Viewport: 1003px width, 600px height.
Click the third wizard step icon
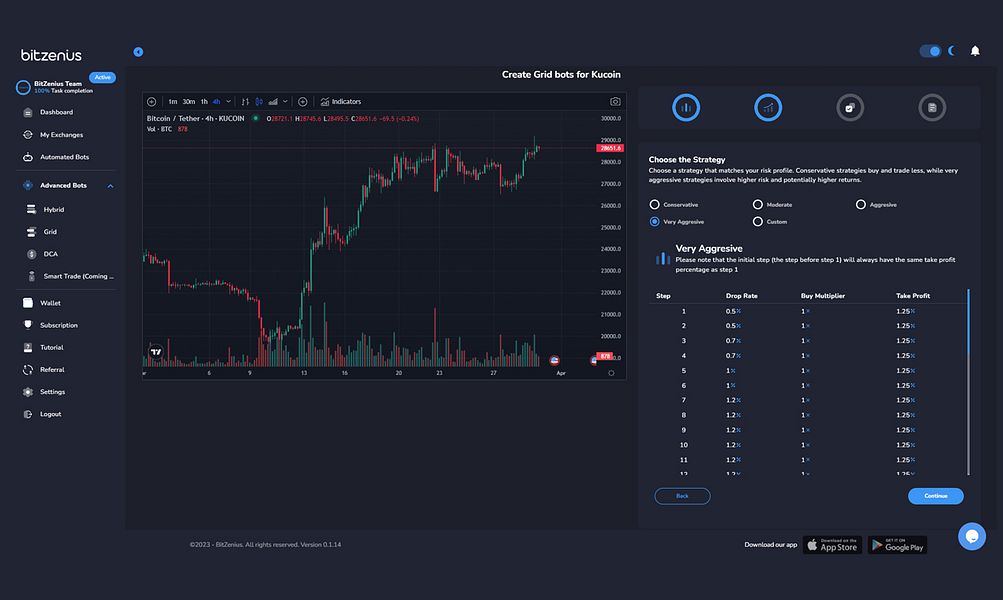[x=849, y=107]
